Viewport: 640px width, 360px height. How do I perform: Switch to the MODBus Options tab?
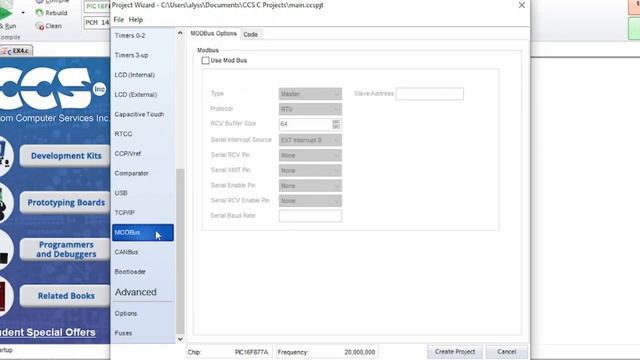tap(213, 33)
